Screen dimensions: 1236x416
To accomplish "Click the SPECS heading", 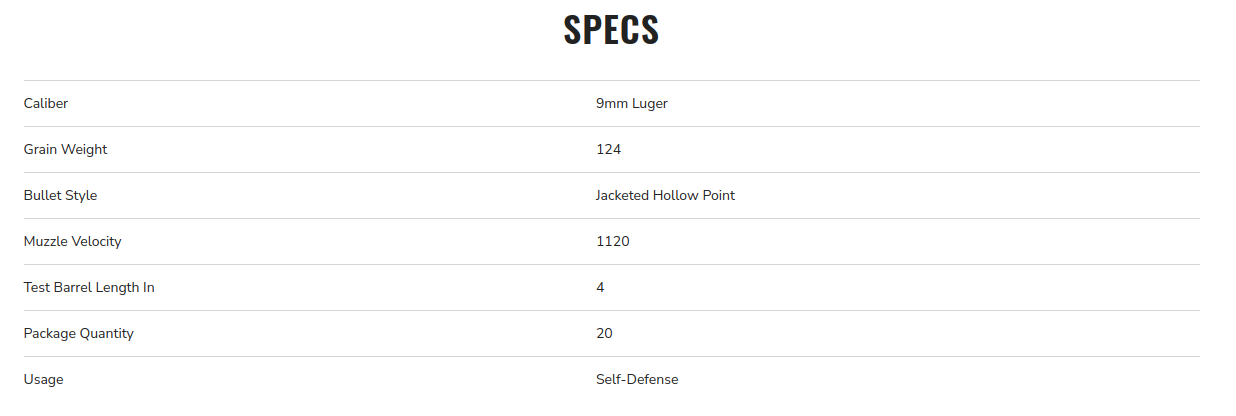I will [611, 30].
